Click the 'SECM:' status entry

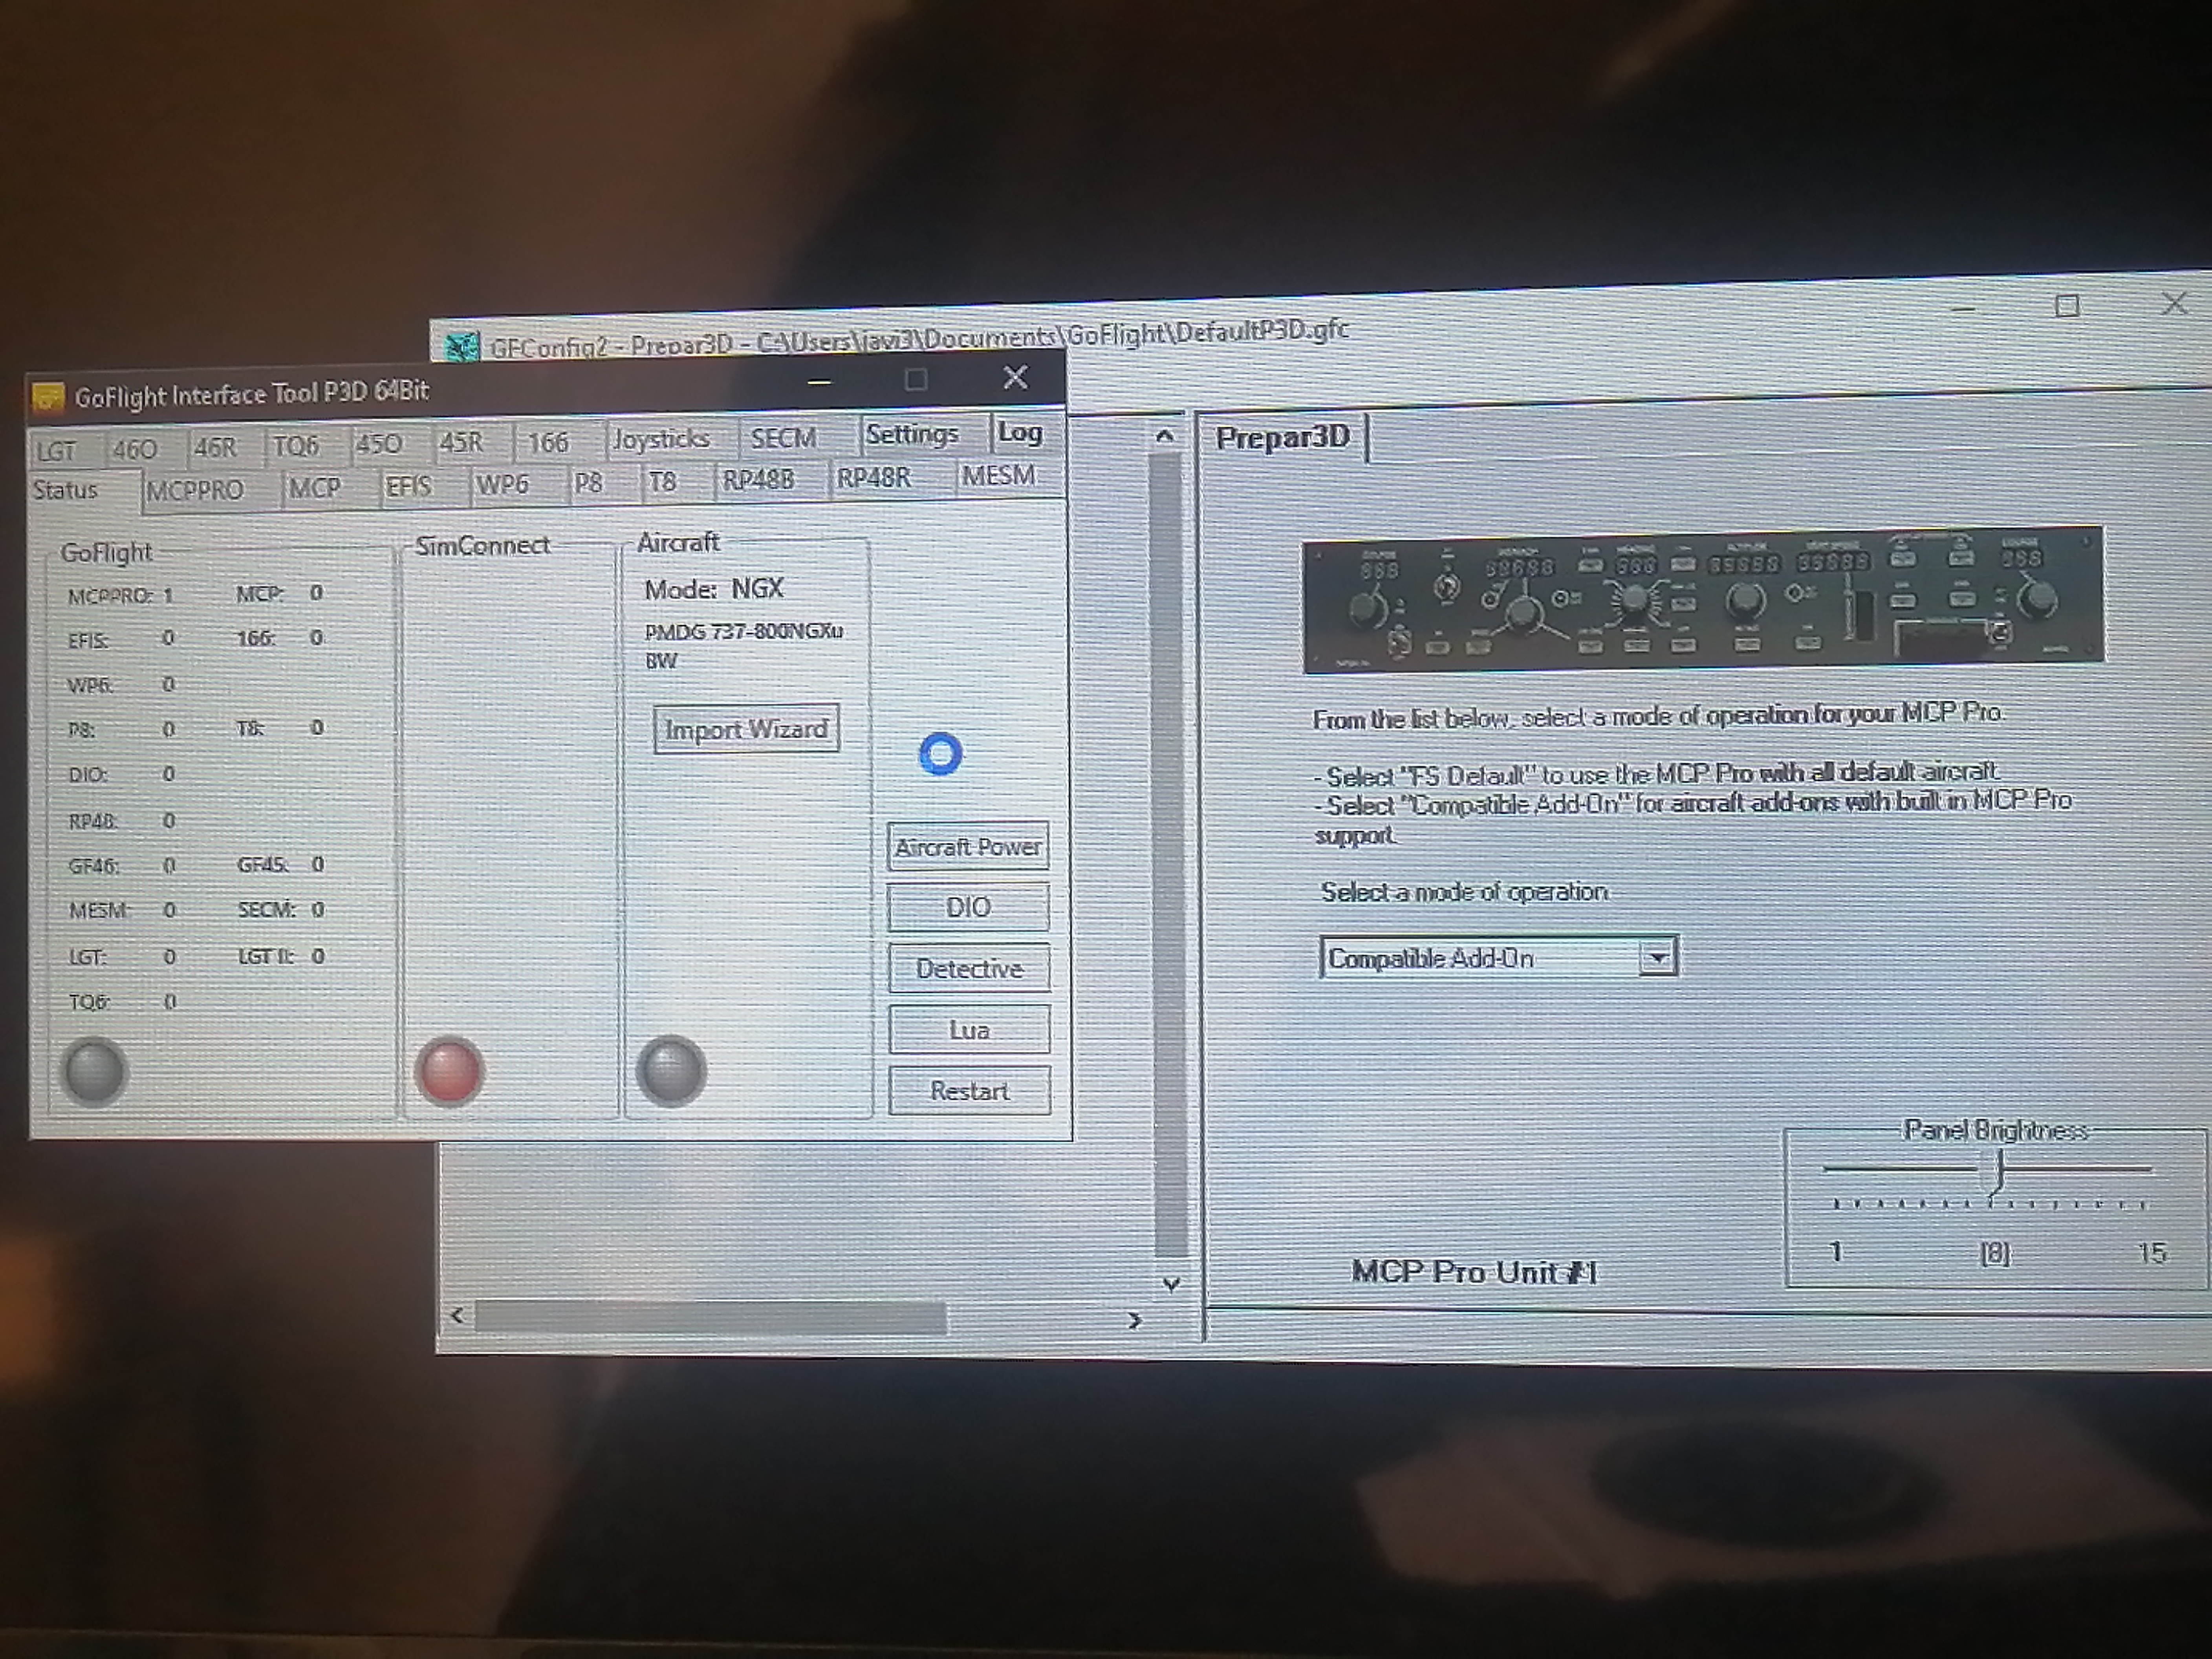coord(281,910)
